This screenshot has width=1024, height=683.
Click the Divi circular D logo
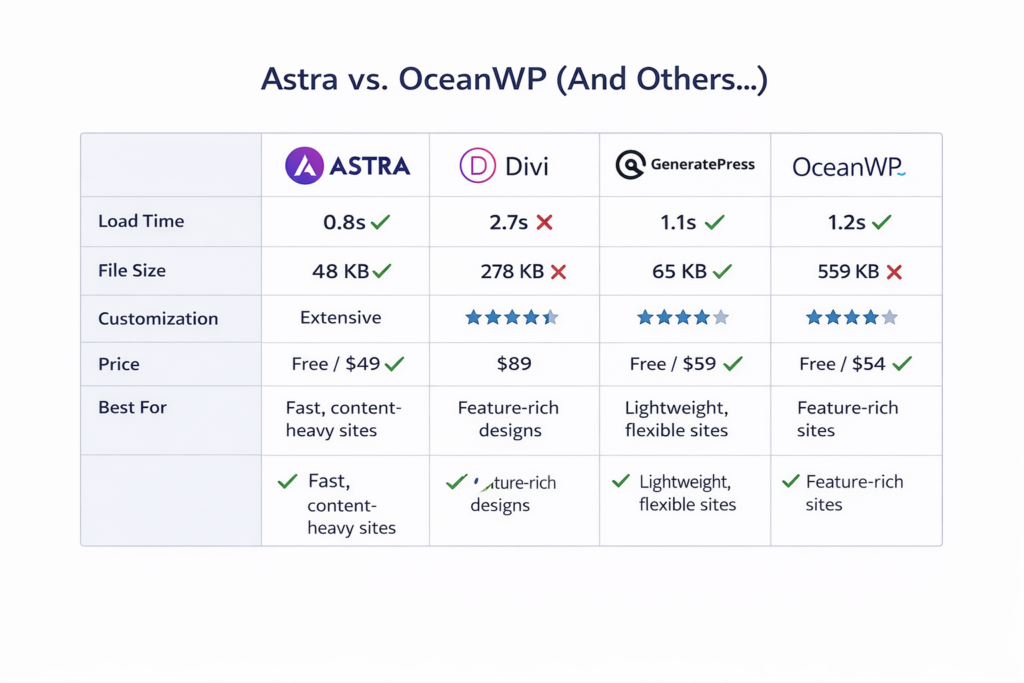(x=478, y=166)
